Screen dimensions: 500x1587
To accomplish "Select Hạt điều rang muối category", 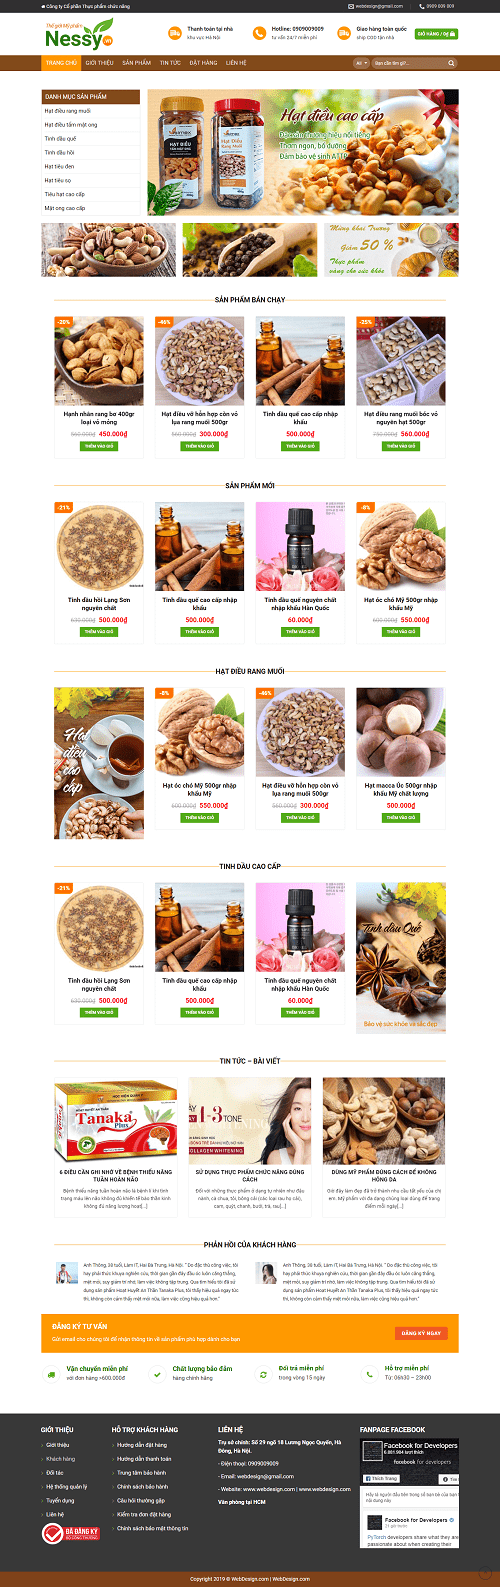I will (68, 111).
